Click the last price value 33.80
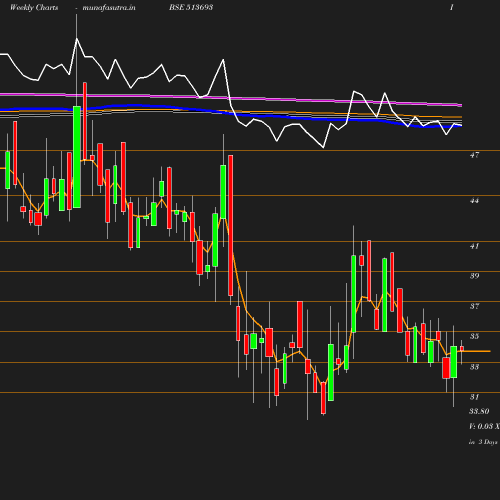Viewport: 500px width, 500px height. [x=479, y=411]
